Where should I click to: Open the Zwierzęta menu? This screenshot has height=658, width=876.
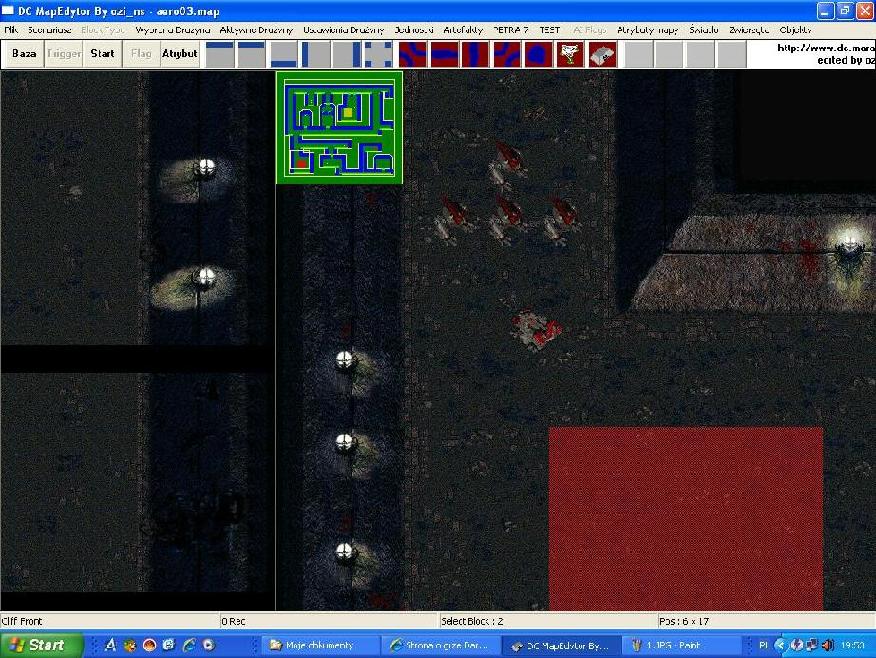tap(749, 30)
